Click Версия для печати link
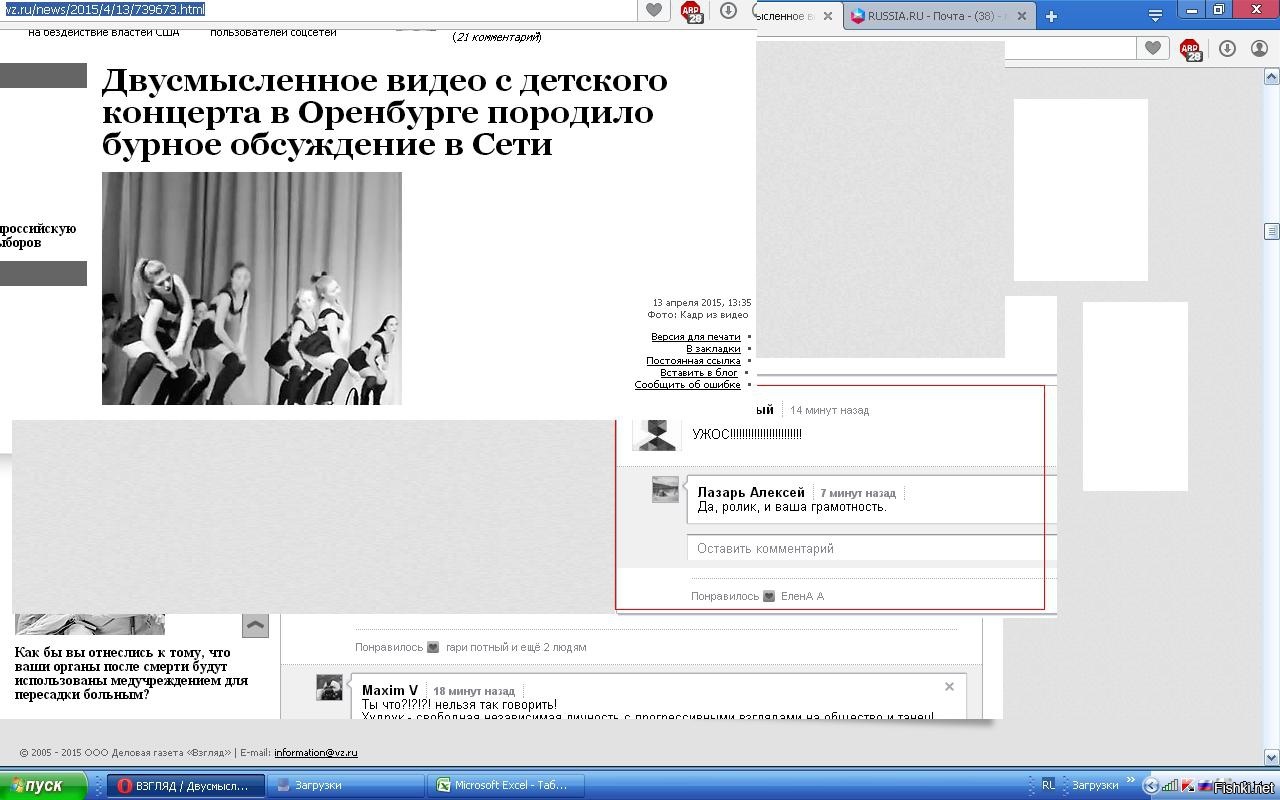 coord(696,337)
